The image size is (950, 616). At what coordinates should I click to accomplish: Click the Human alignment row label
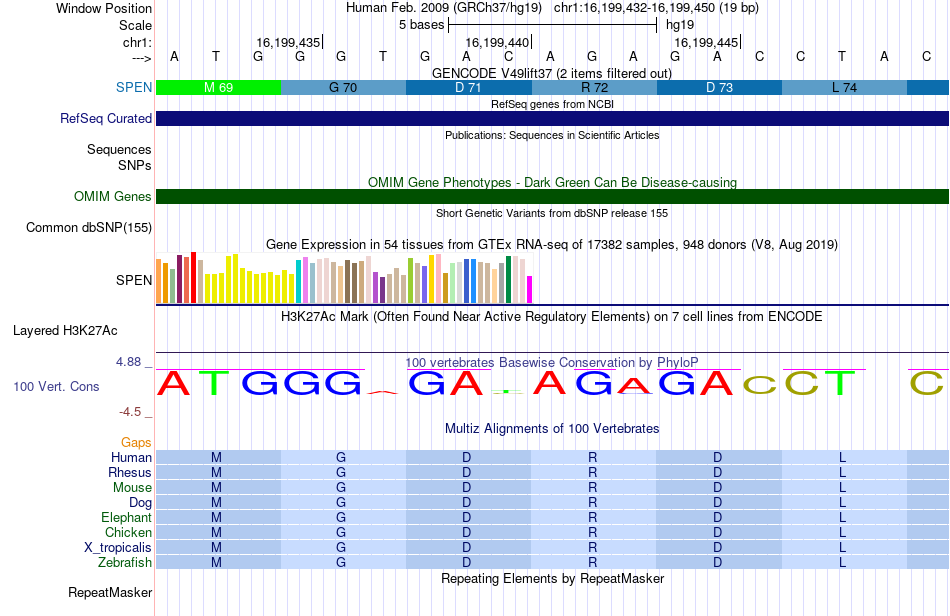[131, 457]
